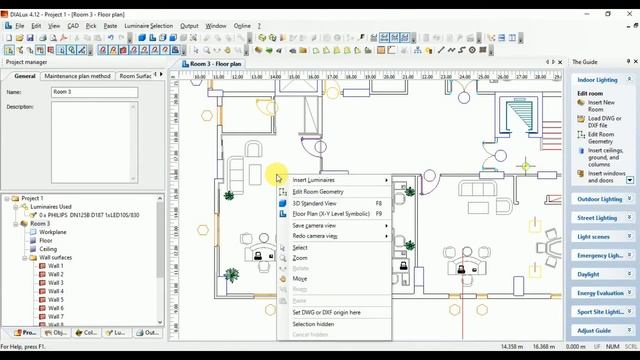Click the hierarchy tree diagram toolbar icon
640x360 pixels.
pyautogui.click(x=418, y=50)
